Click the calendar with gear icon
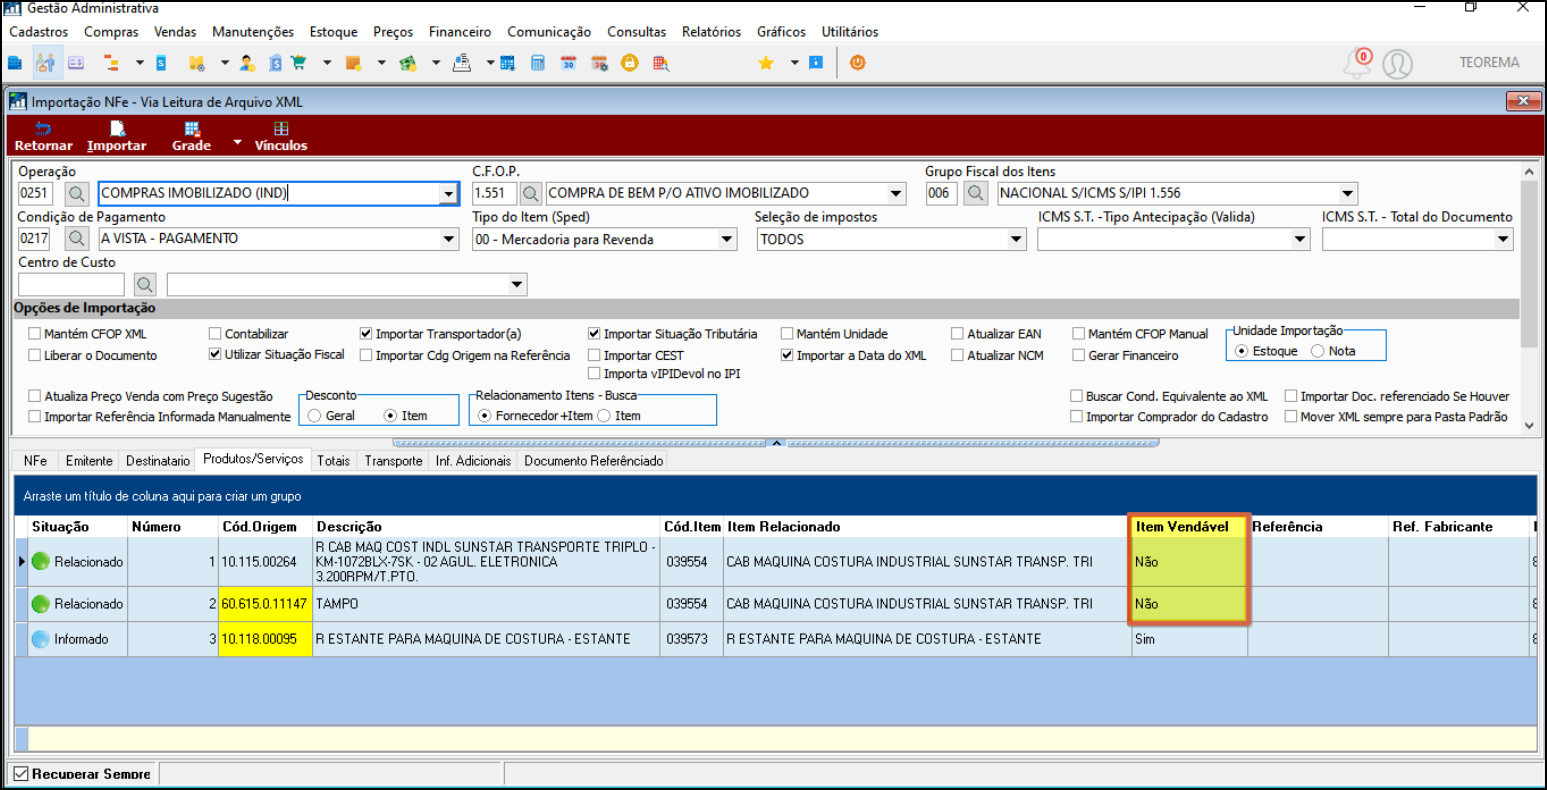Viewport: 1547px width, 790px height. click(599, 63)
